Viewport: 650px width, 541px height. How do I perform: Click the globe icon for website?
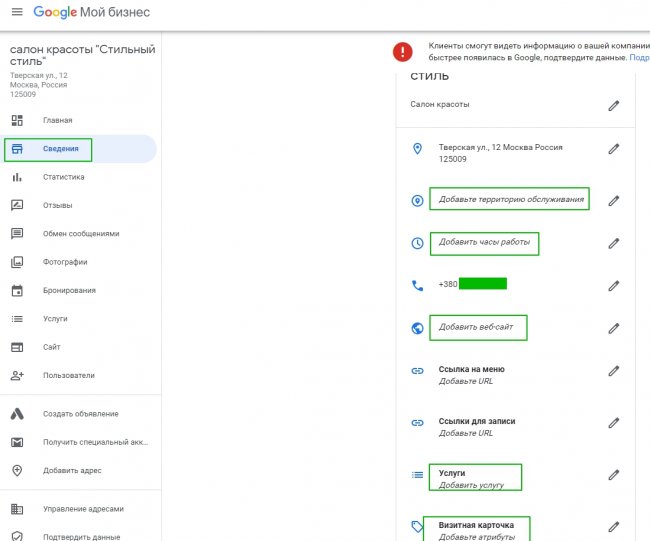pyautogui.click(x=418, y=328)
